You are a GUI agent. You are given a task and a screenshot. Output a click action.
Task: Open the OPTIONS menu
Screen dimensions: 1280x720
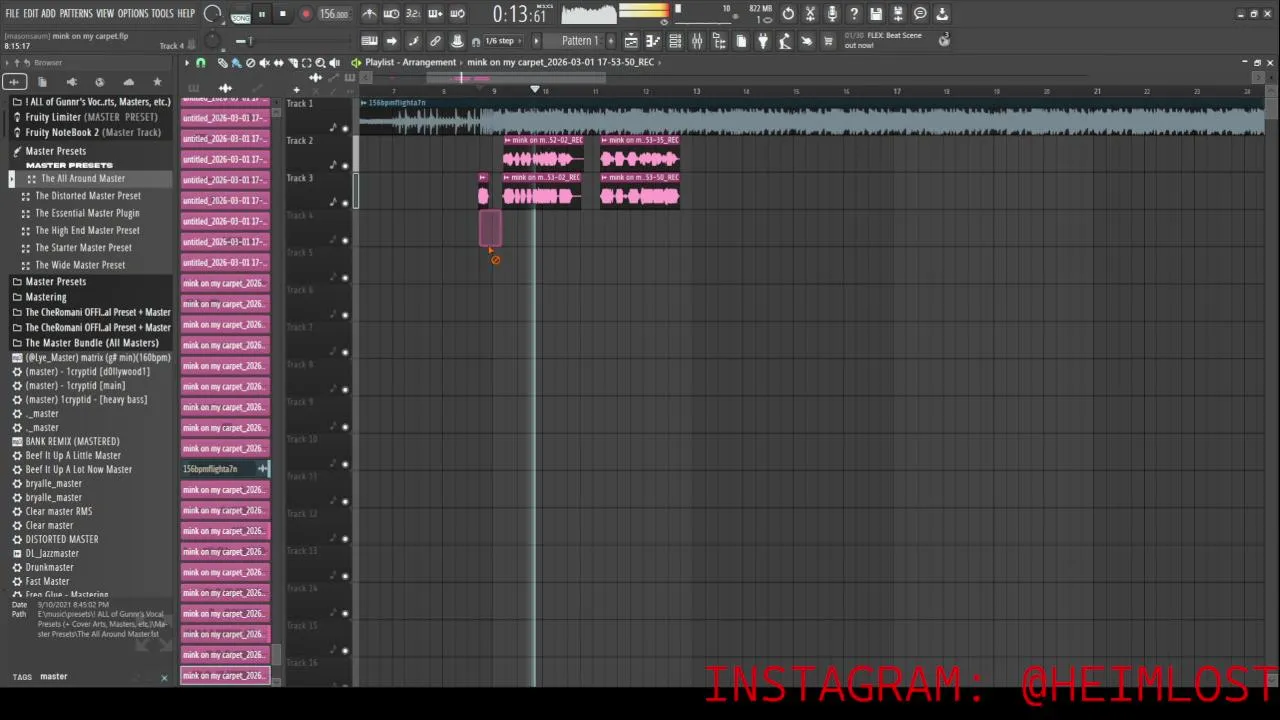133,13
